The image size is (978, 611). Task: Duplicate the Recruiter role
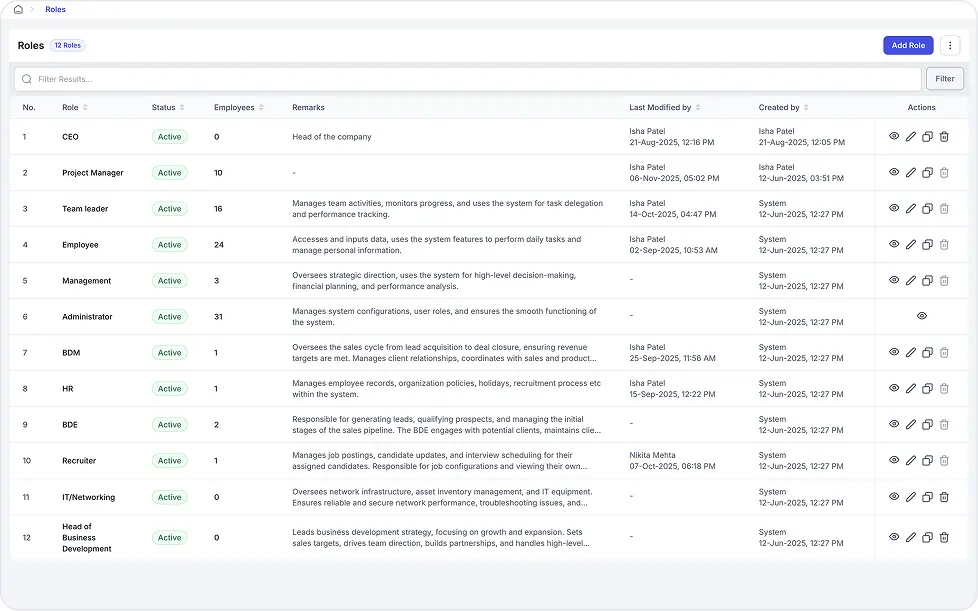click(927, 461)
